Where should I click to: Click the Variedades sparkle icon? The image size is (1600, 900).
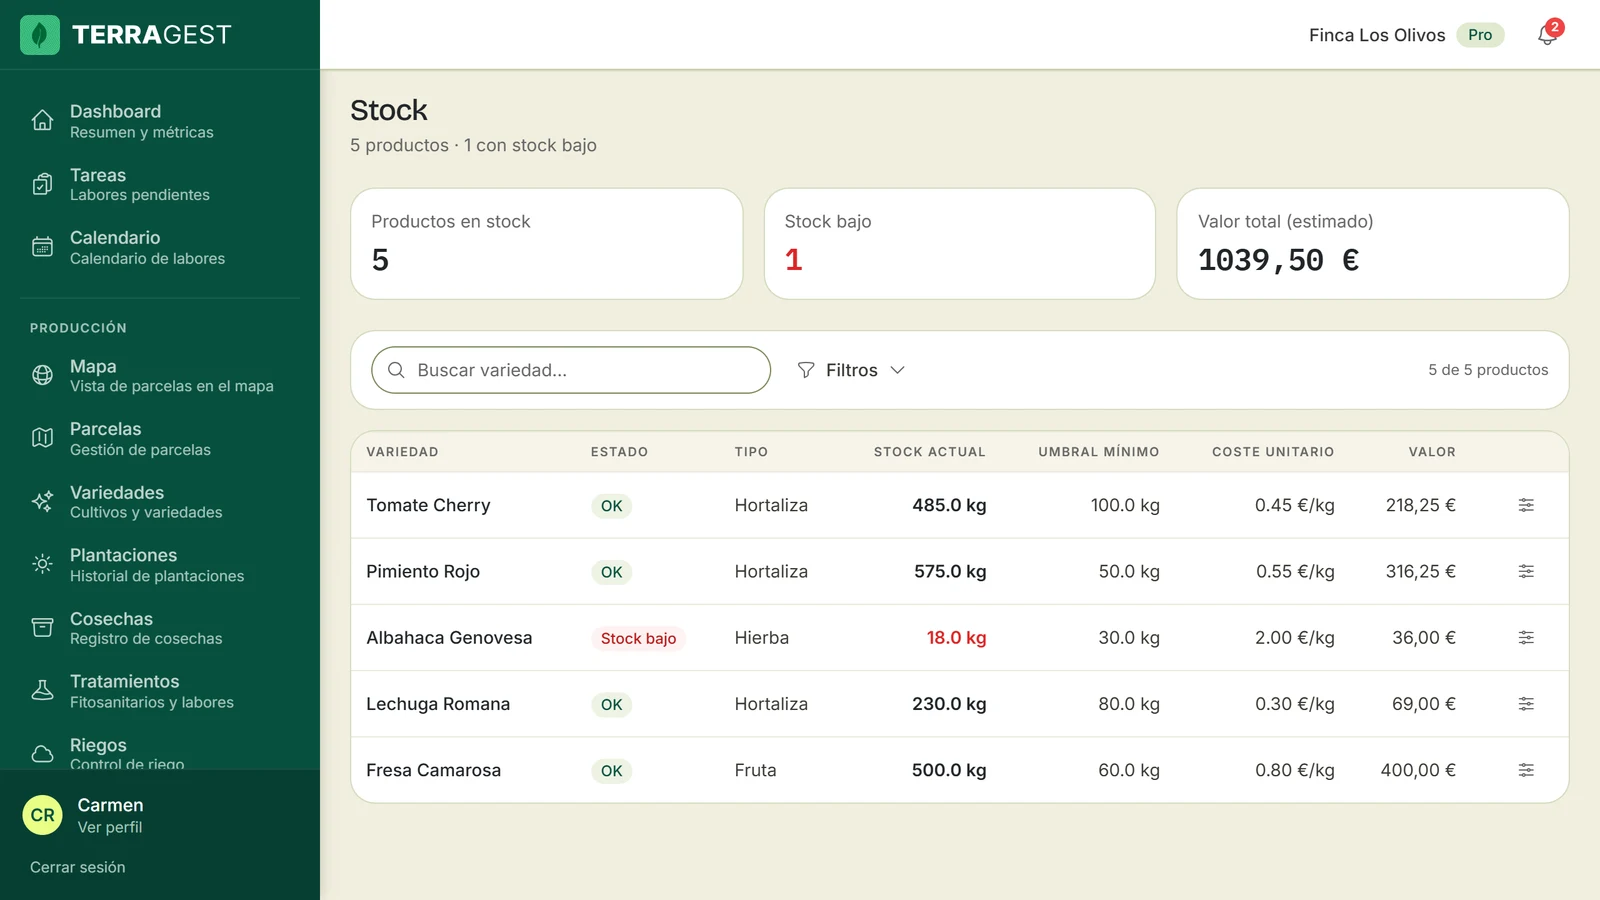[x=42, y=501]
